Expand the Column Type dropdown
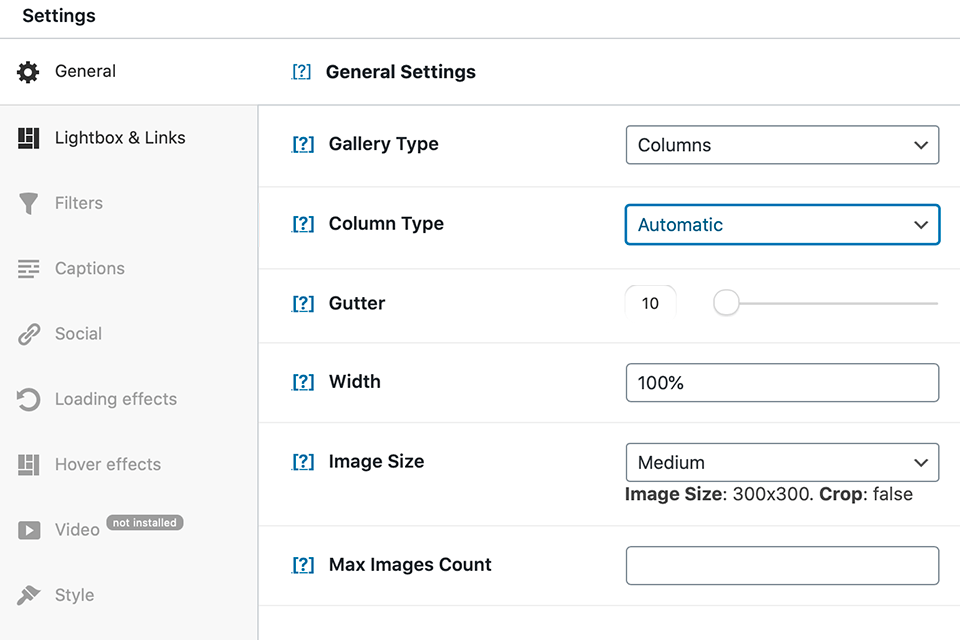The image size is (960, 640). click(x=781, y=224)
